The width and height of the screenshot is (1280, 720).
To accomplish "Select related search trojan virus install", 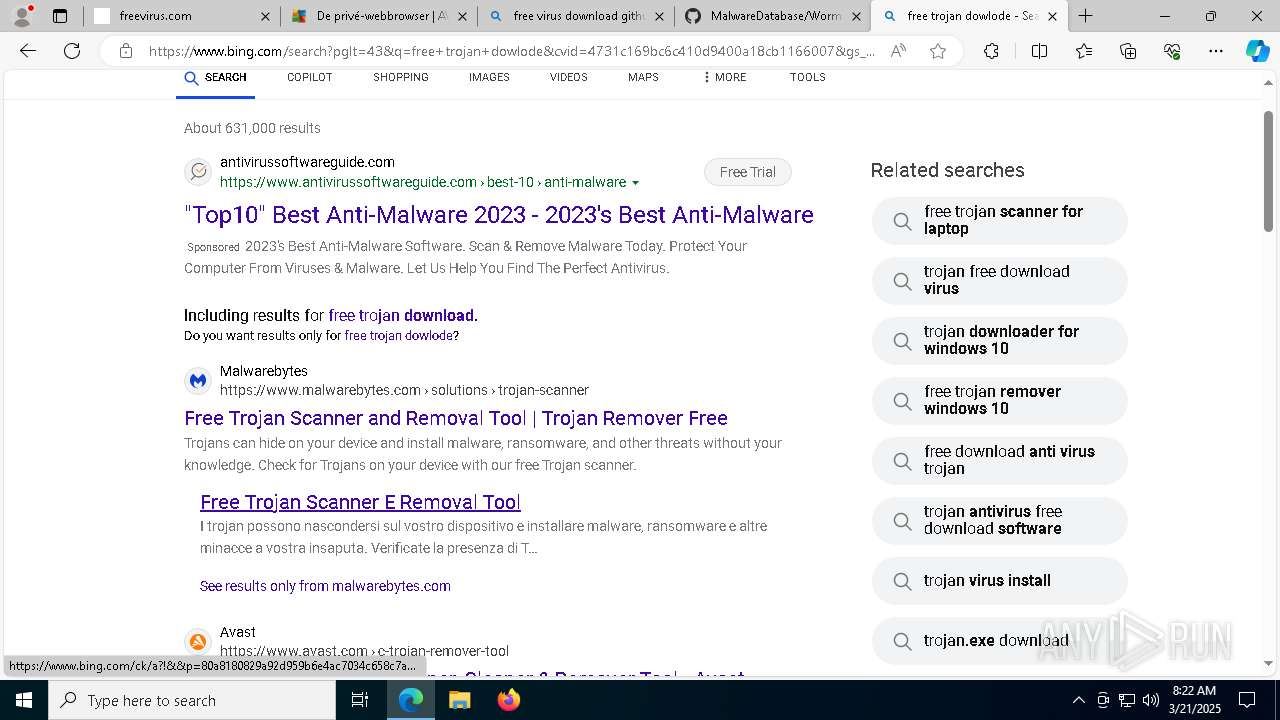I will [1000, 580].
